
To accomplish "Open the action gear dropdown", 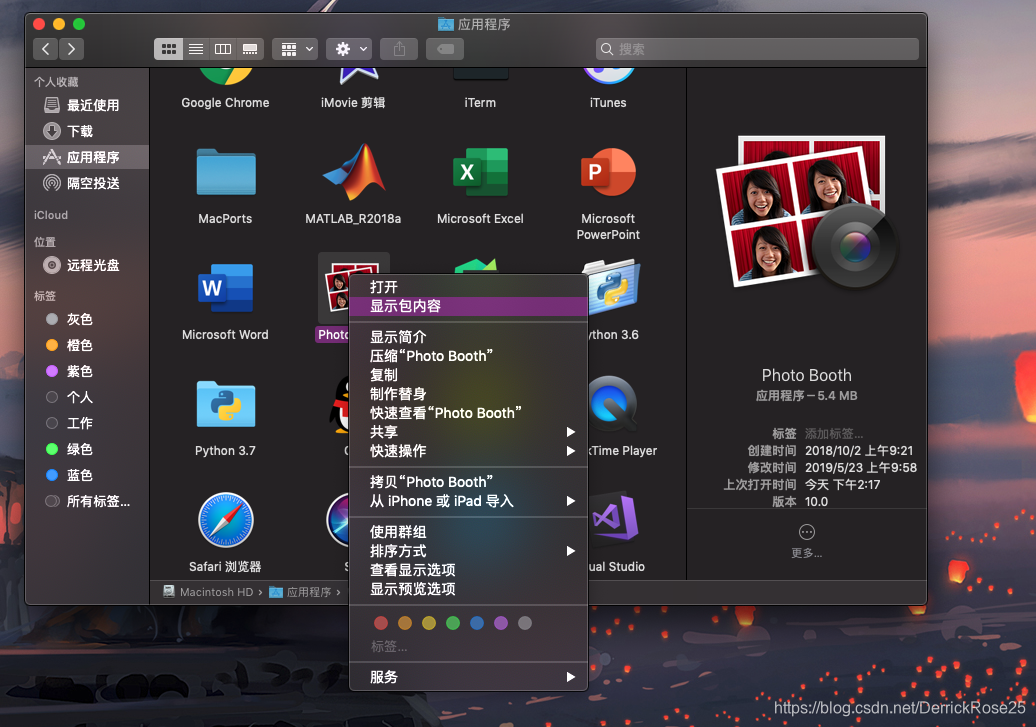I will pos(347,49).
